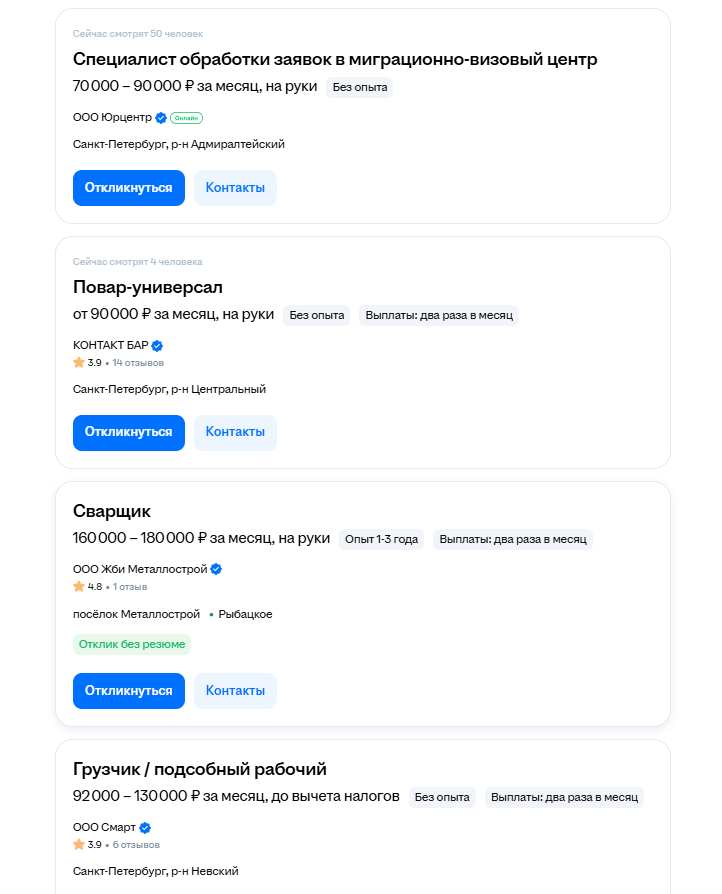Open the Сварщик job title link
Viewport: 722px width, 894px height.
pyautogui.click(x=112, y=511)
